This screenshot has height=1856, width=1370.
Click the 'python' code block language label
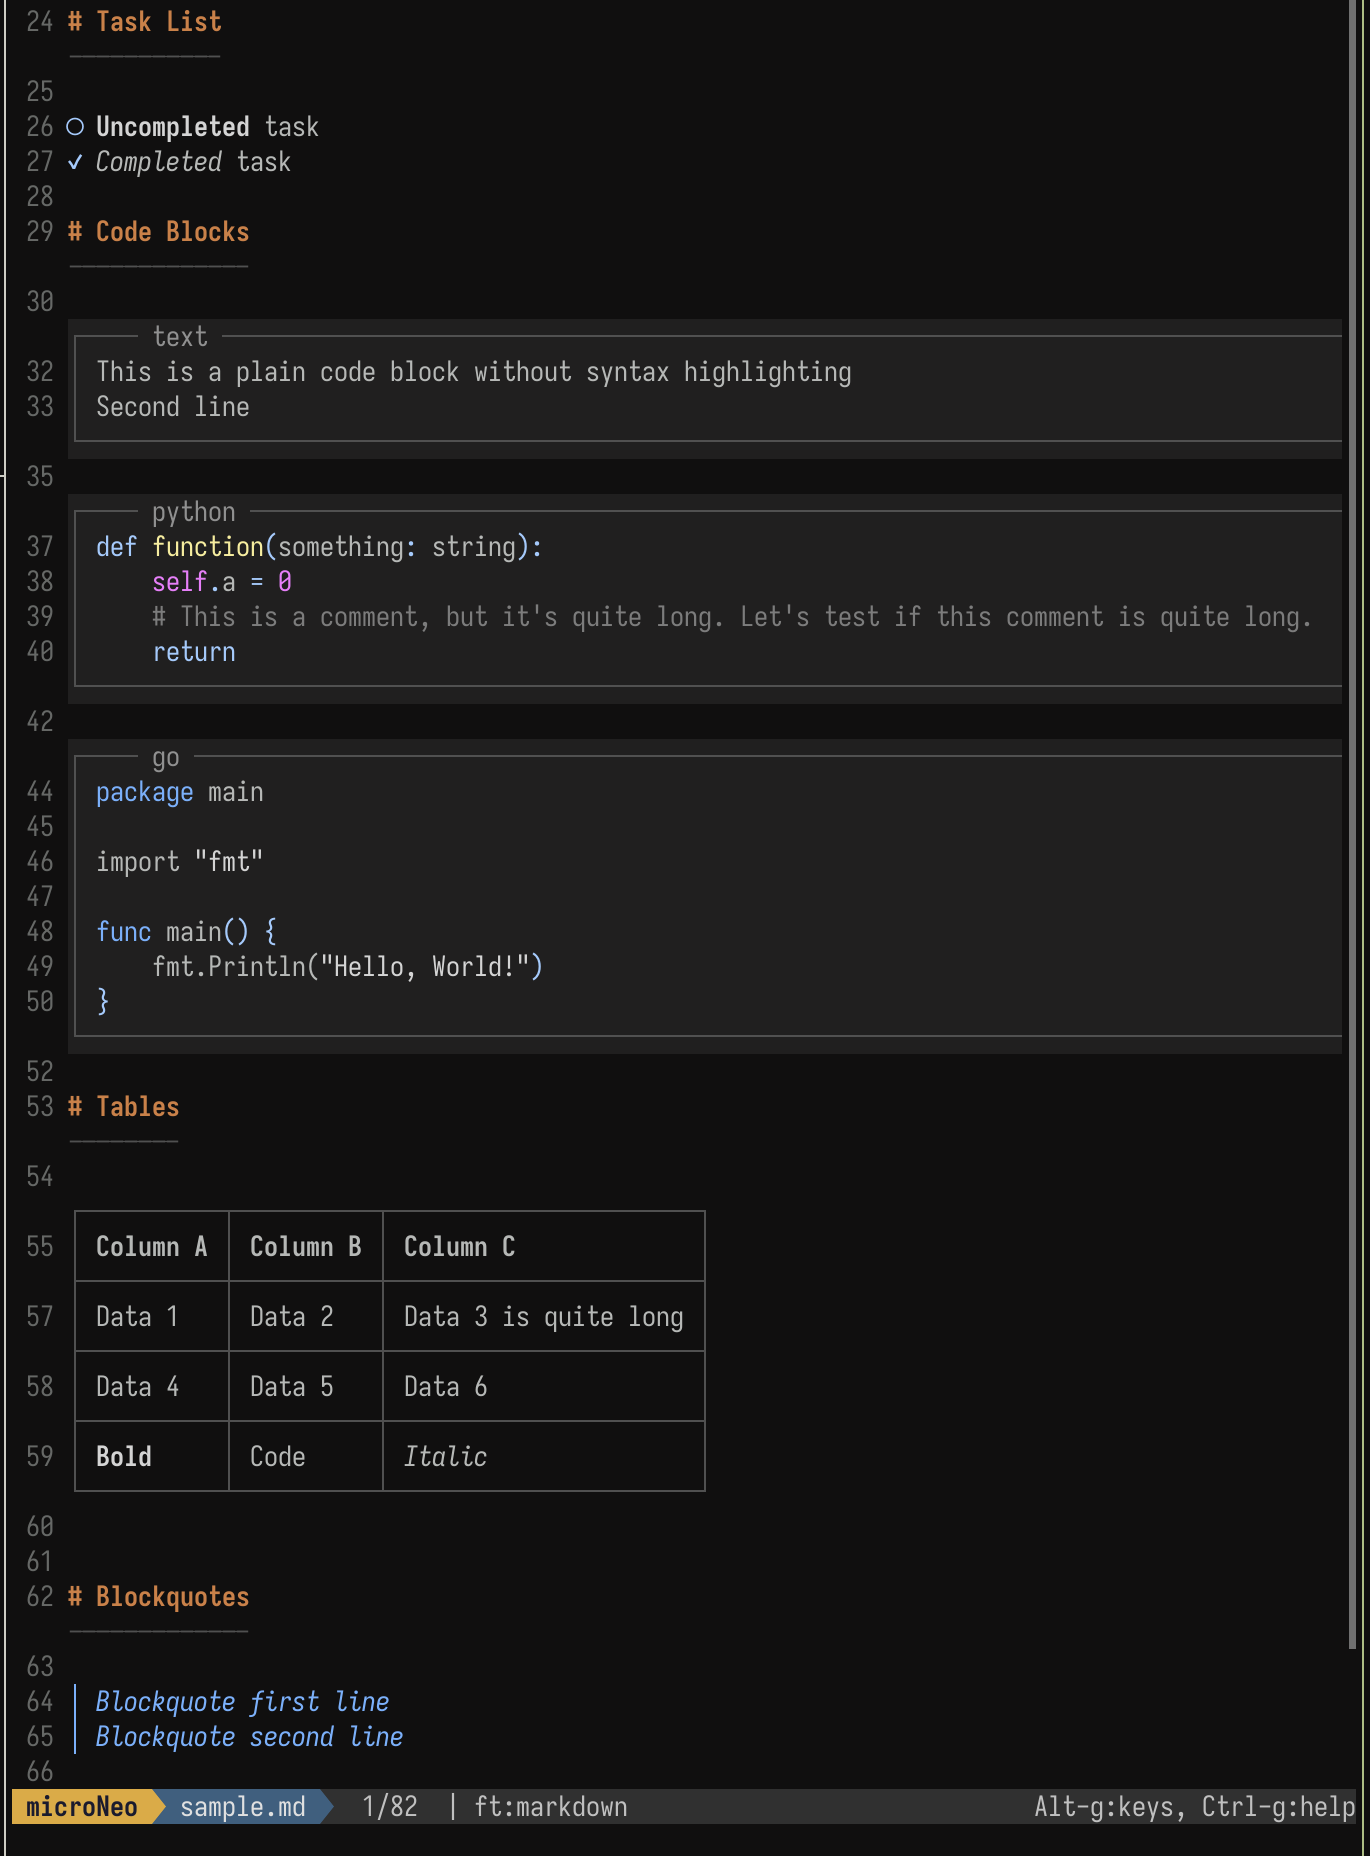[194, 512]
